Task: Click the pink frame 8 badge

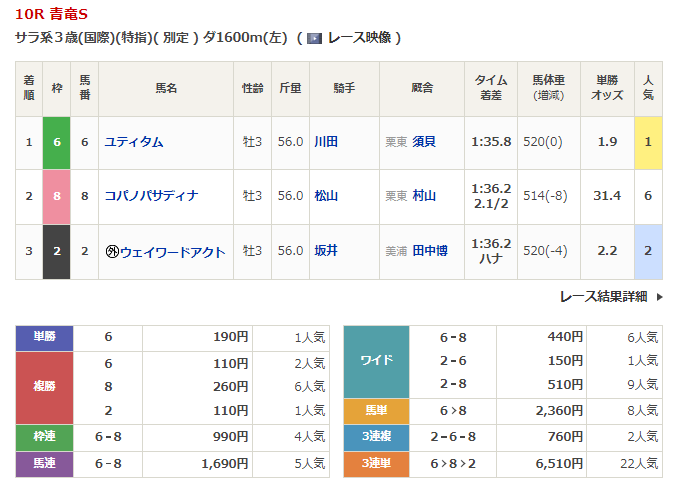Action: 57,197
